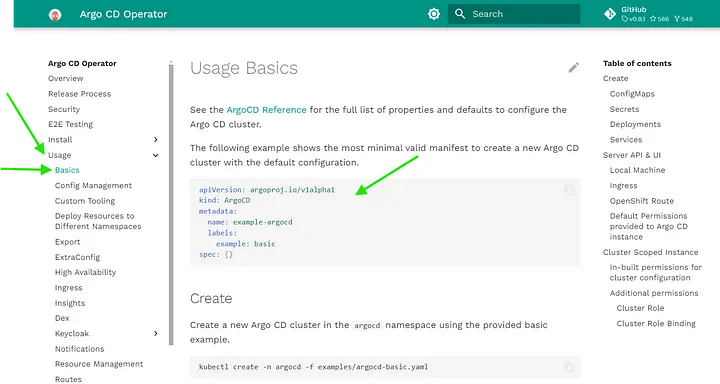Go to Cluster Role Binding section
Image resolution: width=720 pixels, height=384 pixels.
(x=656, y=323)
